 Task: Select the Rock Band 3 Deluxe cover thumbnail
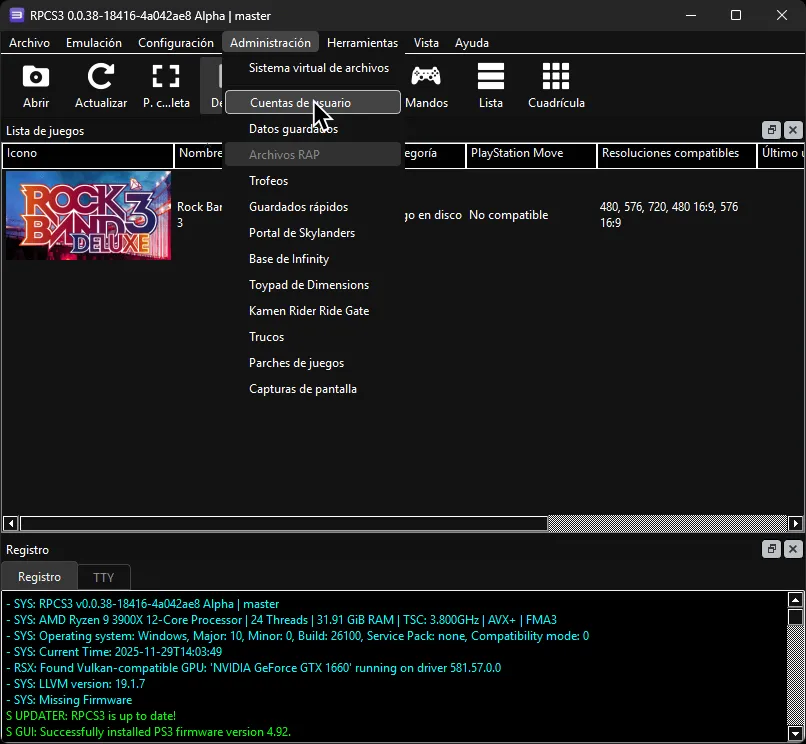[87, 215]
